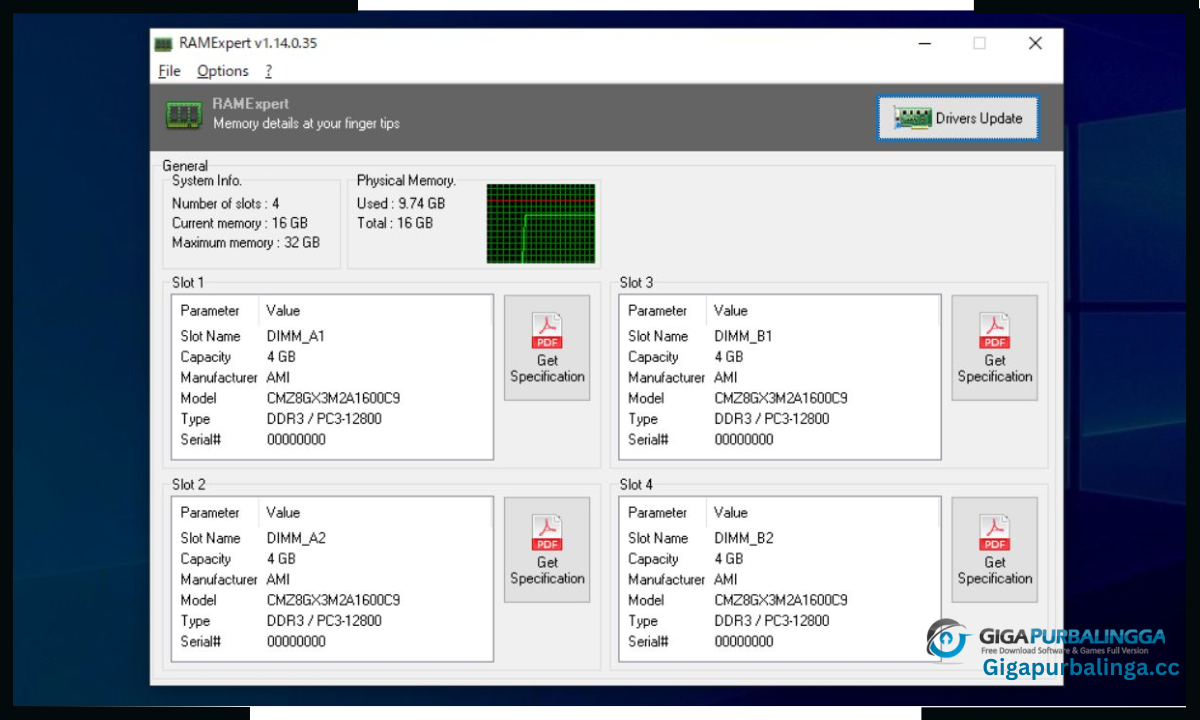
Task: Select the DIMM_B2 slot name value
Action: point(744,538)
